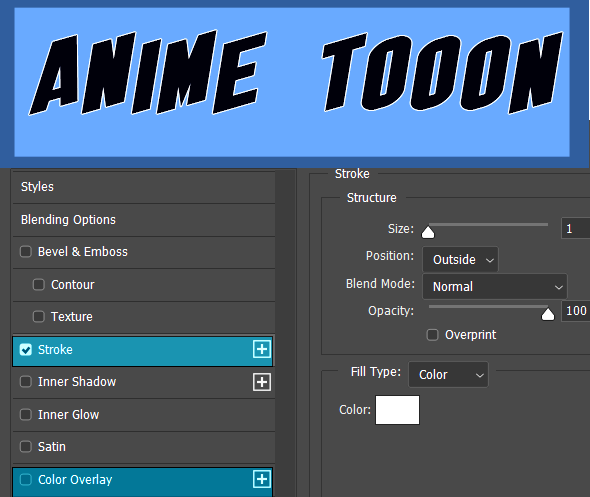
Task: Toggle the Overprint checkbox
Action: pos(432,334)
